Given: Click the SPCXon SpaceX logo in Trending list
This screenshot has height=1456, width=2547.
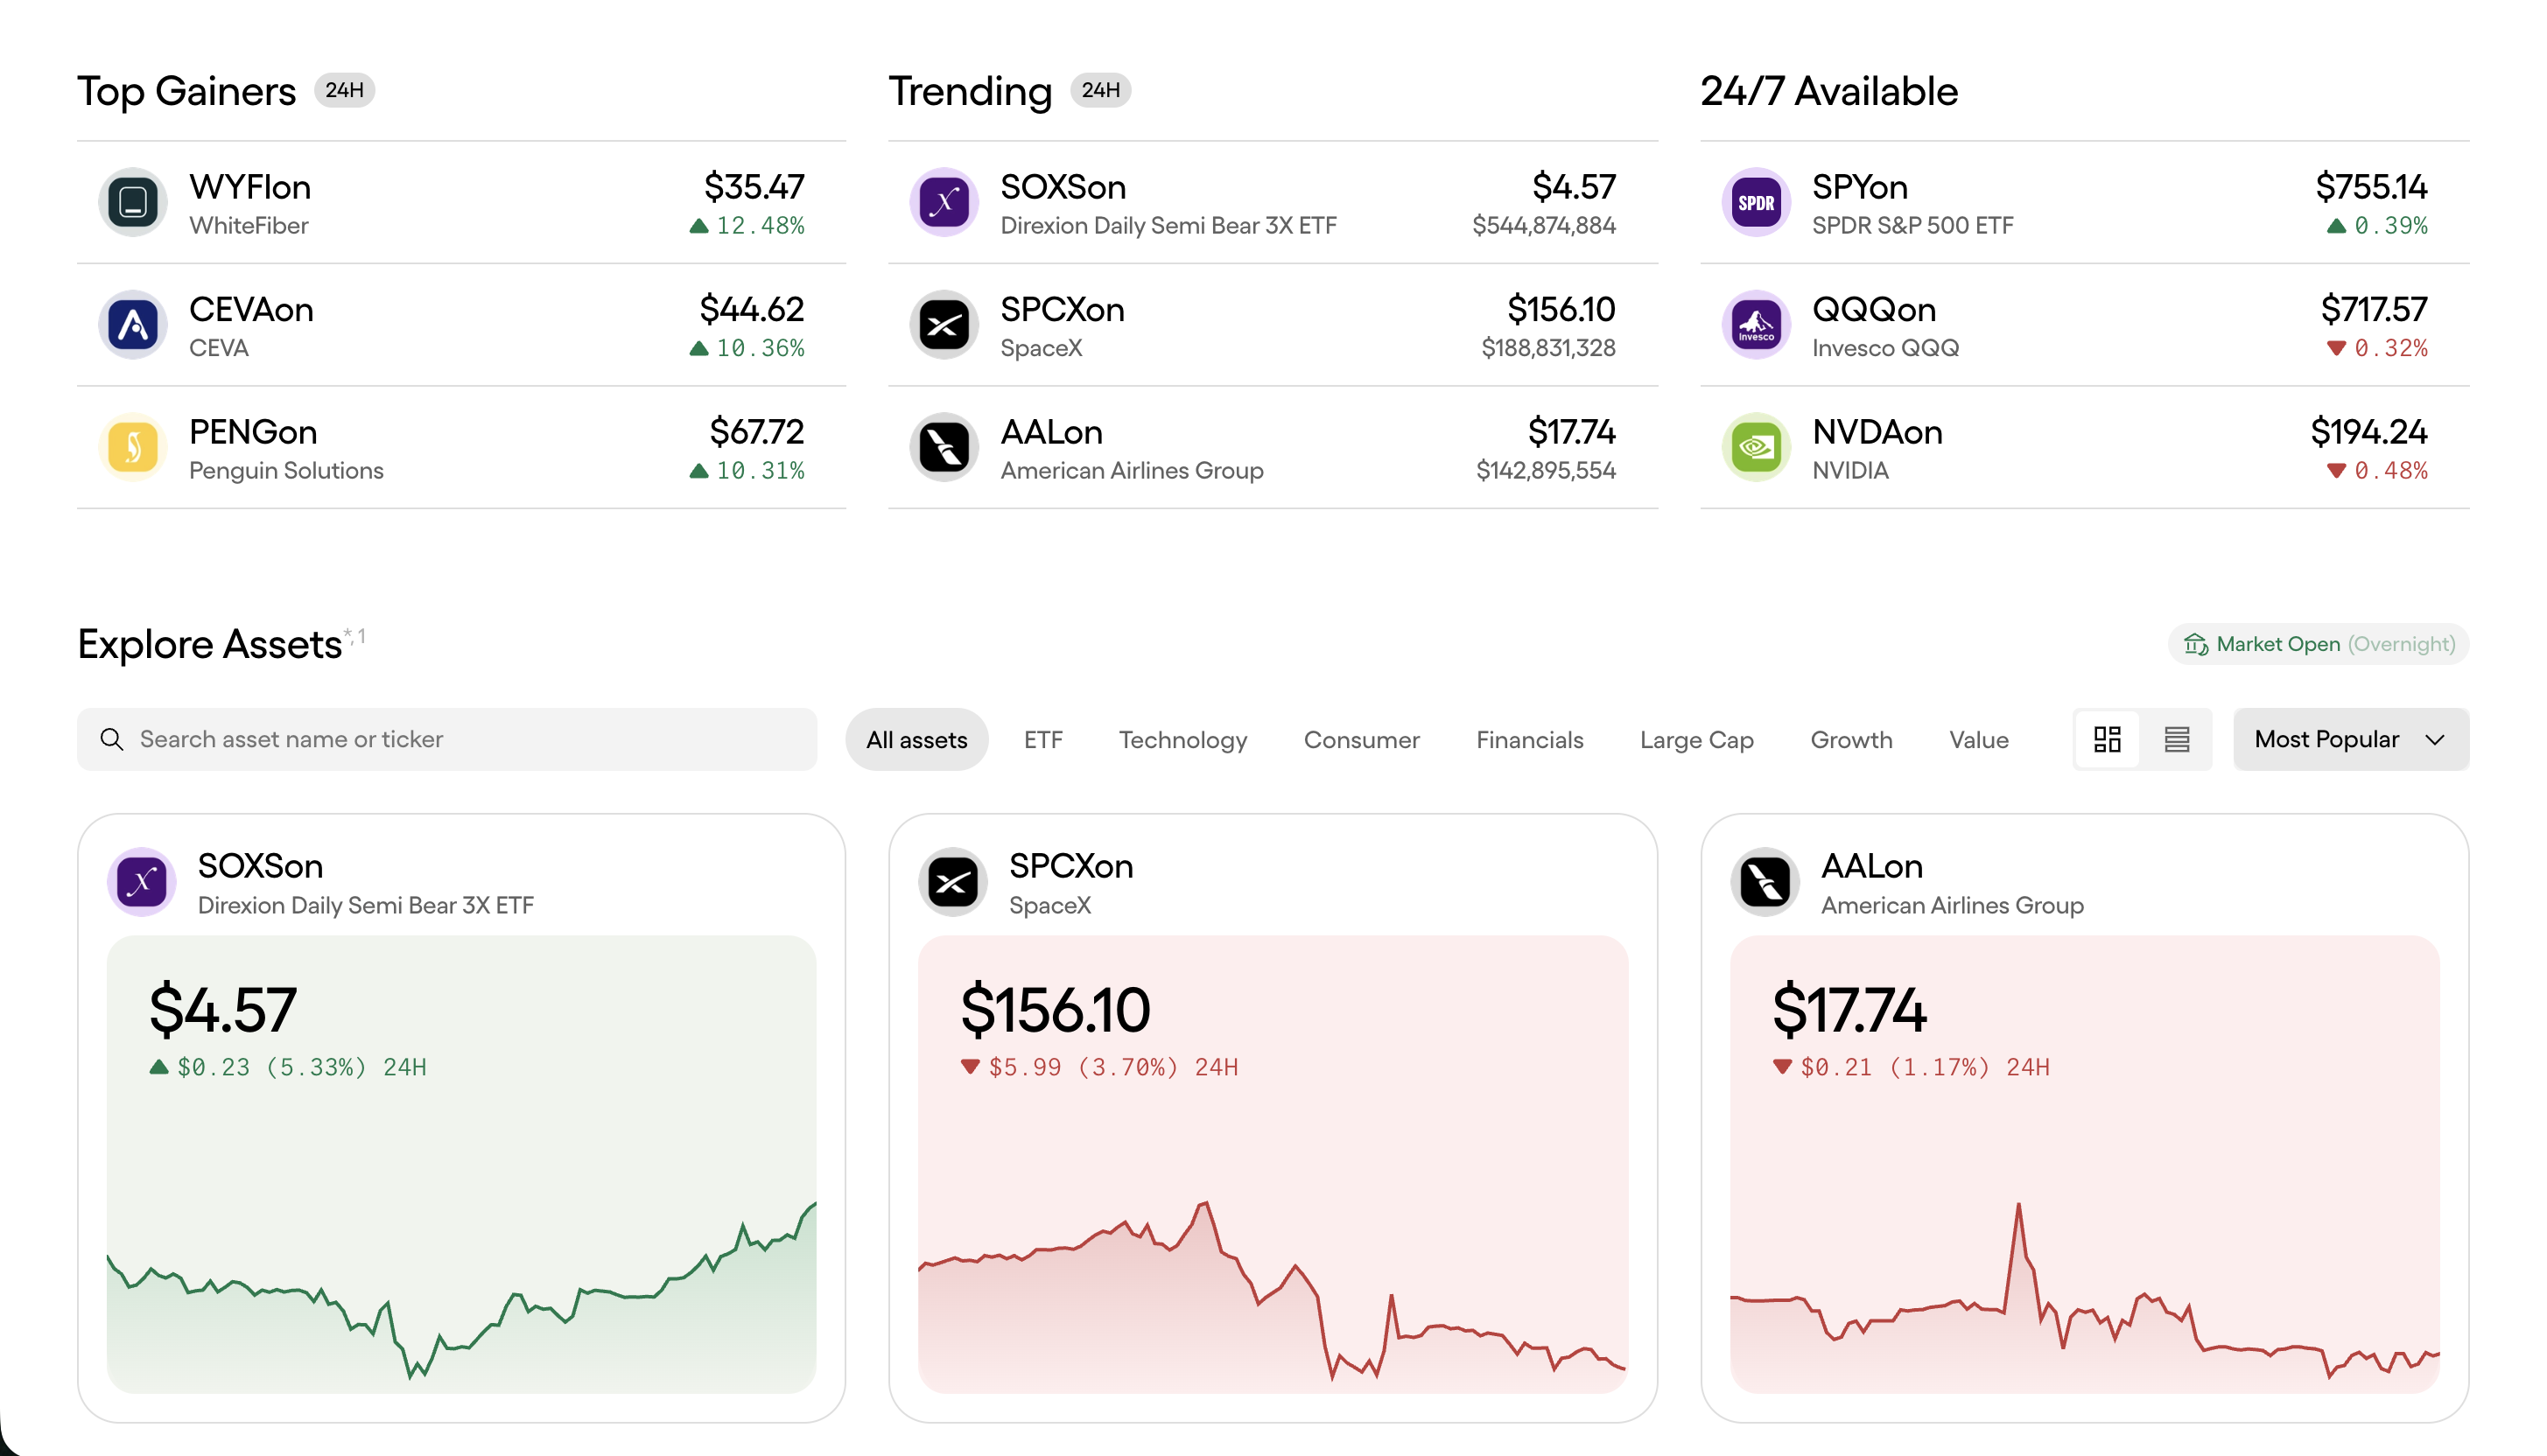Looking at the screenshot, I should [944, 325].
